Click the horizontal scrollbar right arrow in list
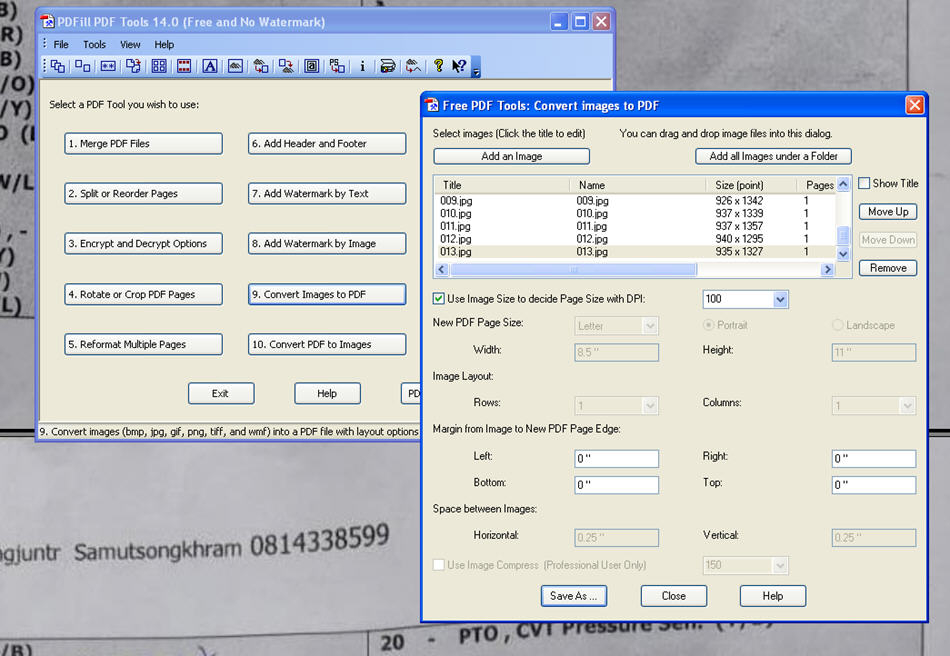Viewport: 950px width, 656px height. (828, 270)
